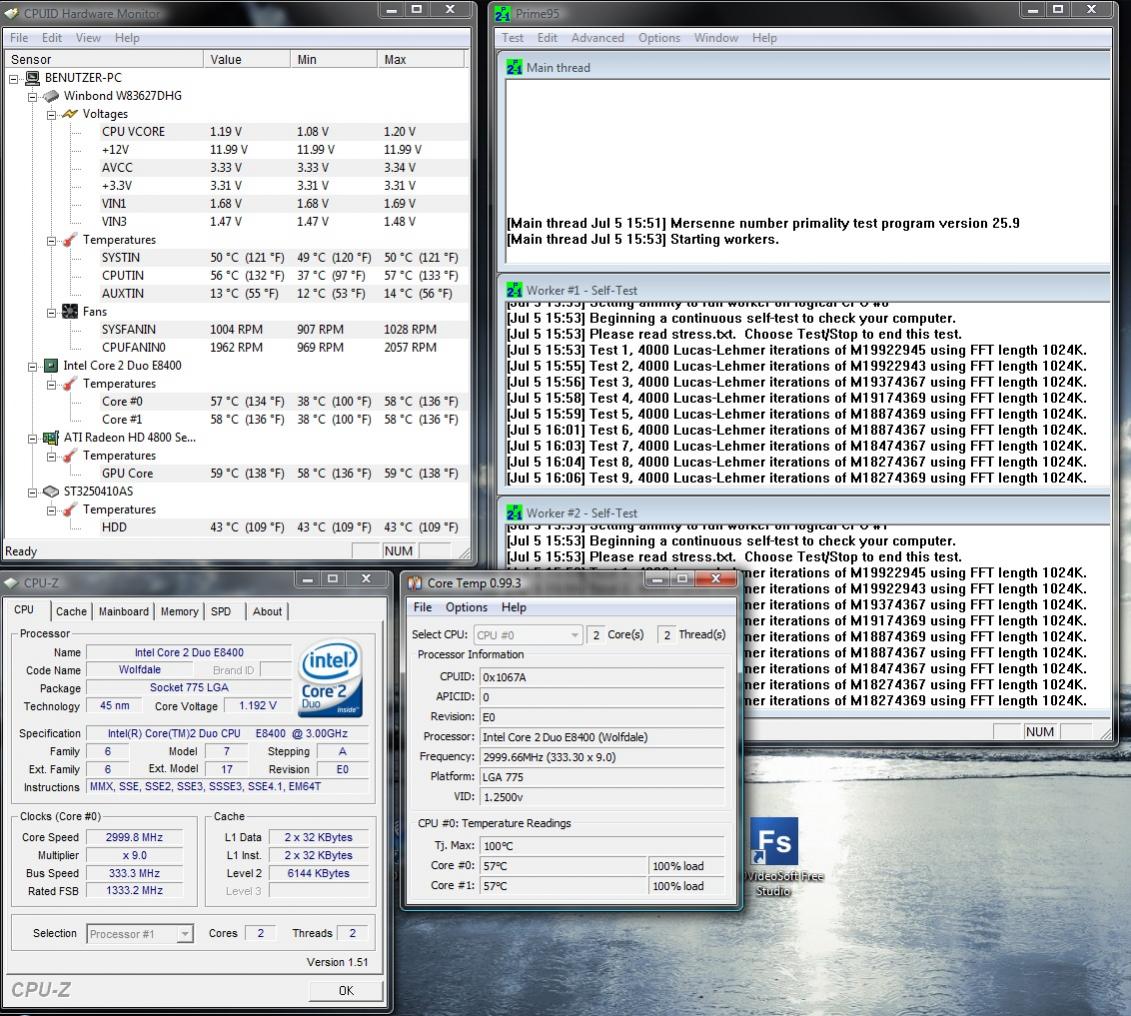This screenshot has height=1016, width=1131.
Task: Open Core Temp Options menu
Action: point(466,607)
